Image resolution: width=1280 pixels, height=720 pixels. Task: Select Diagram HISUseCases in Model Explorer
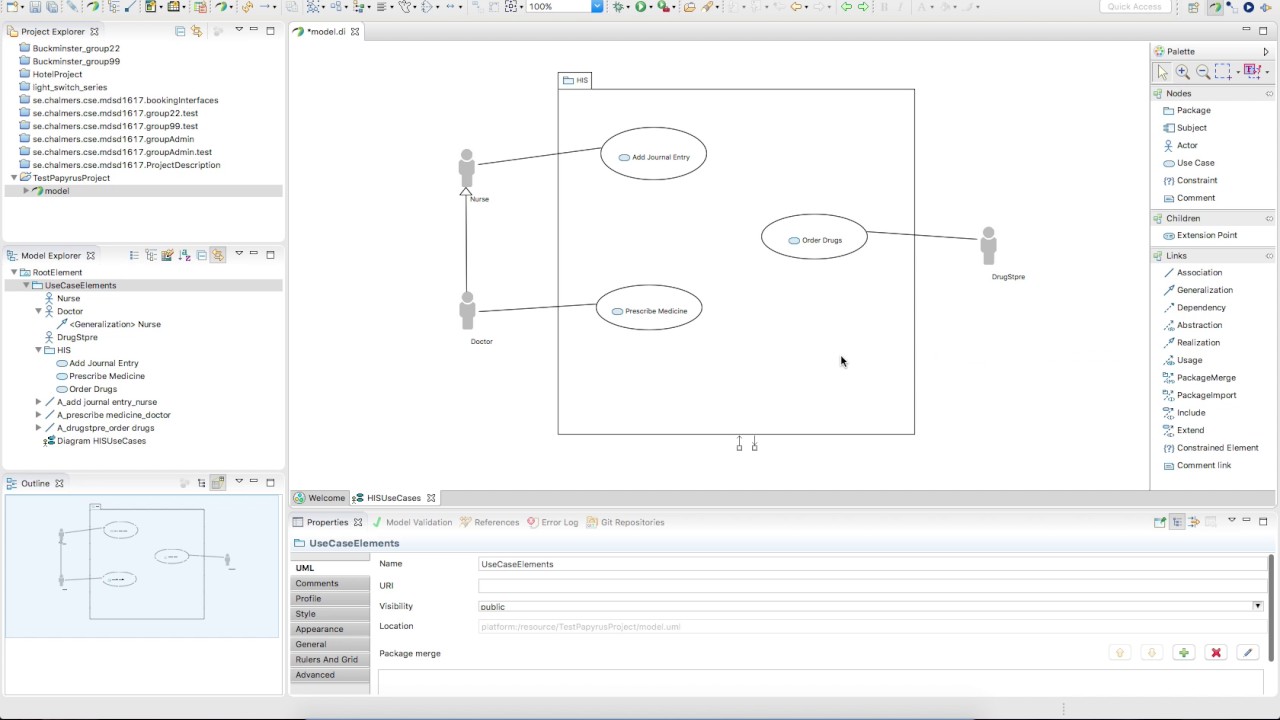tap(95, 441)
